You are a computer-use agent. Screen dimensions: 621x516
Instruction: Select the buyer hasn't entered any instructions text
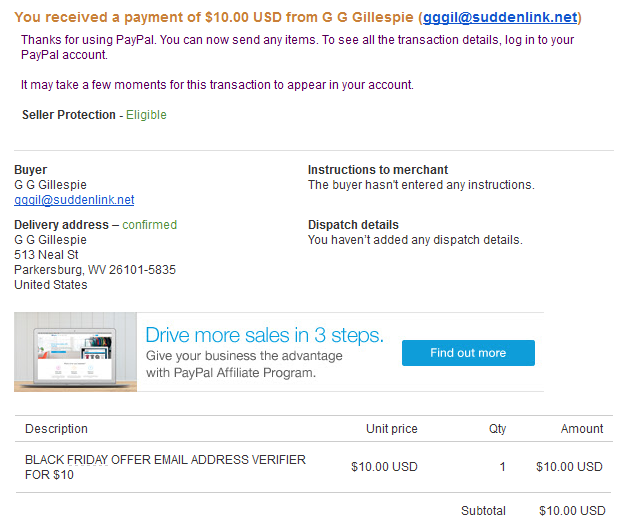point(421,185)
